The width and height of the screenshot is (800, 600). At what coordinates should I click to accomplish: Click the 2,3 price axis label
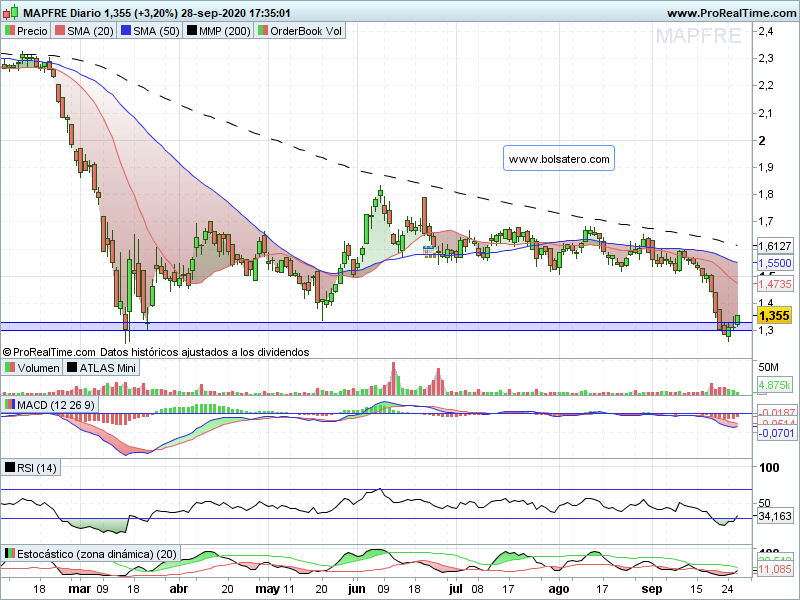click(766, 58)
